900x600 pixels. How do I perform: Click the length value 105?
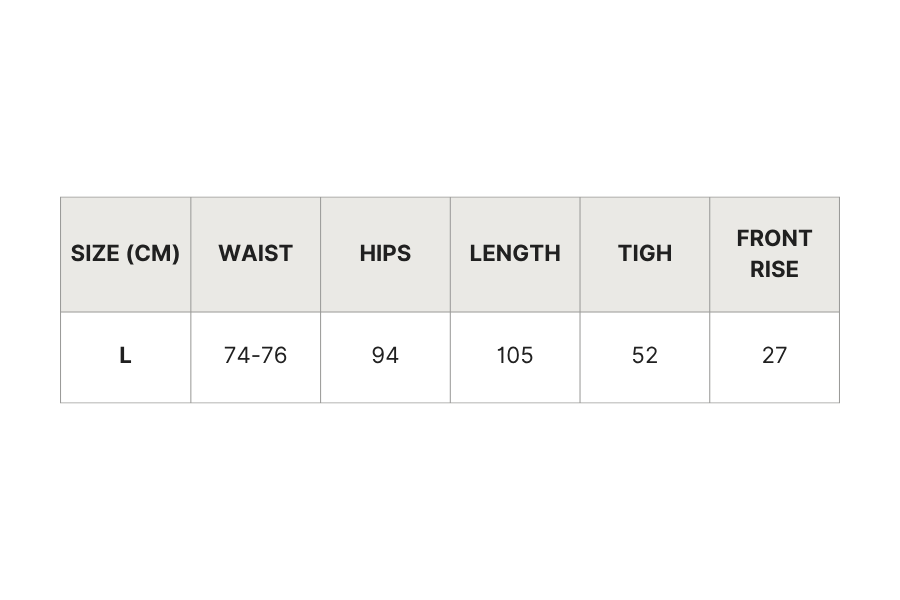point(515,355)
